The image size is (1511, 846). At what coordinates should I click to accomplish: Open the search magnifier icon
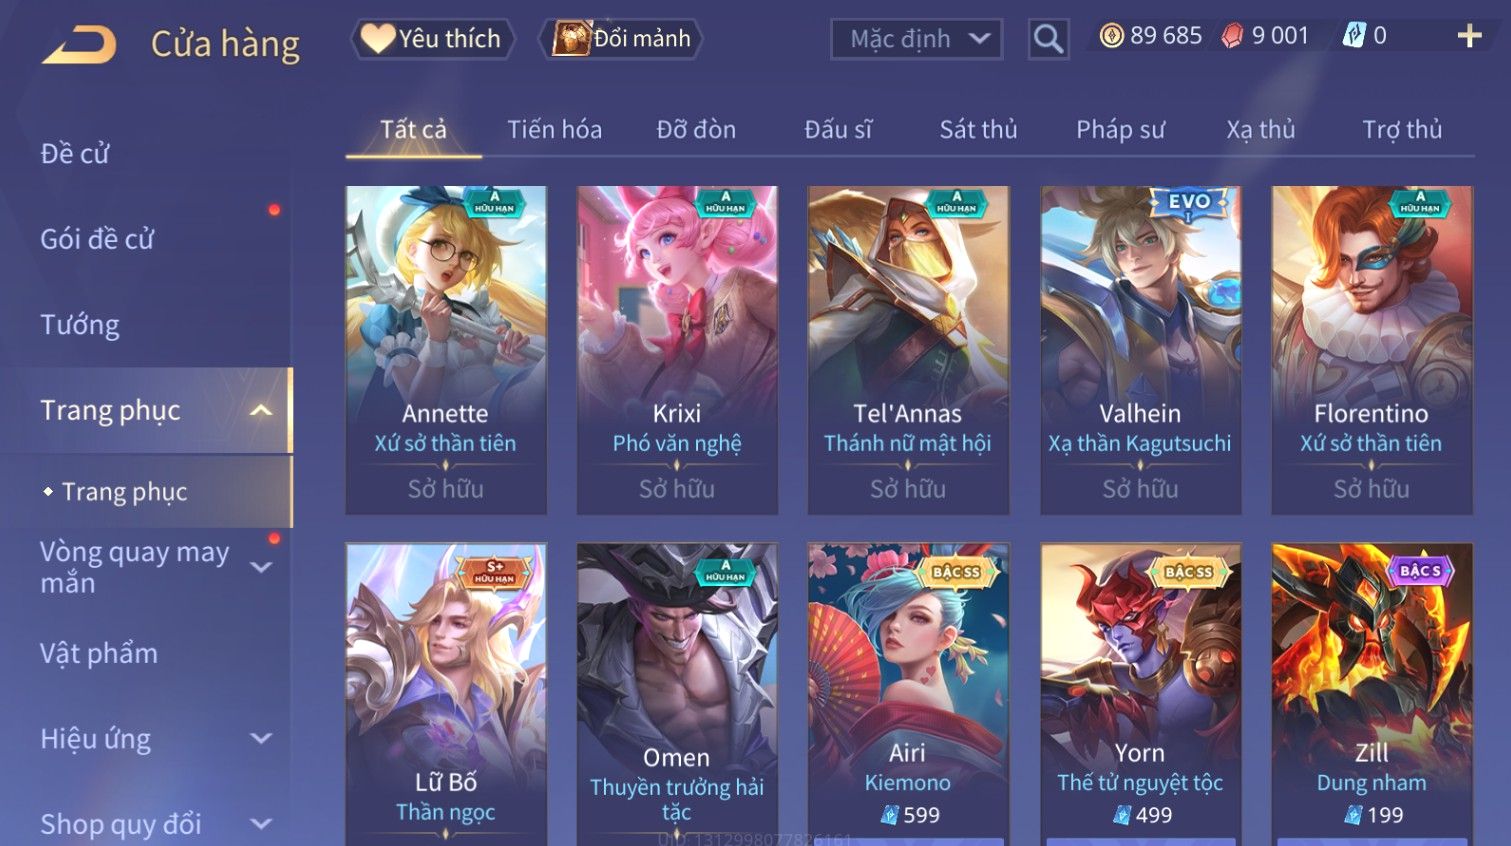click(1048, 39)
